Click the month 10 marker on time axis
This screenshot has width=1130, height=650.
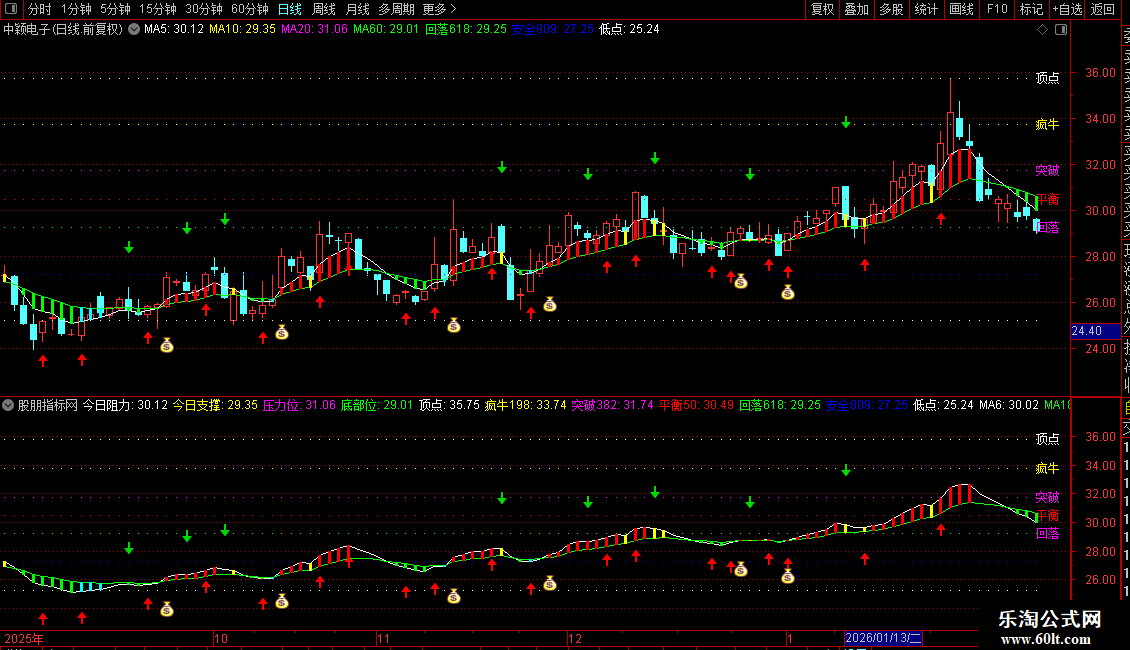coord(221,638)
